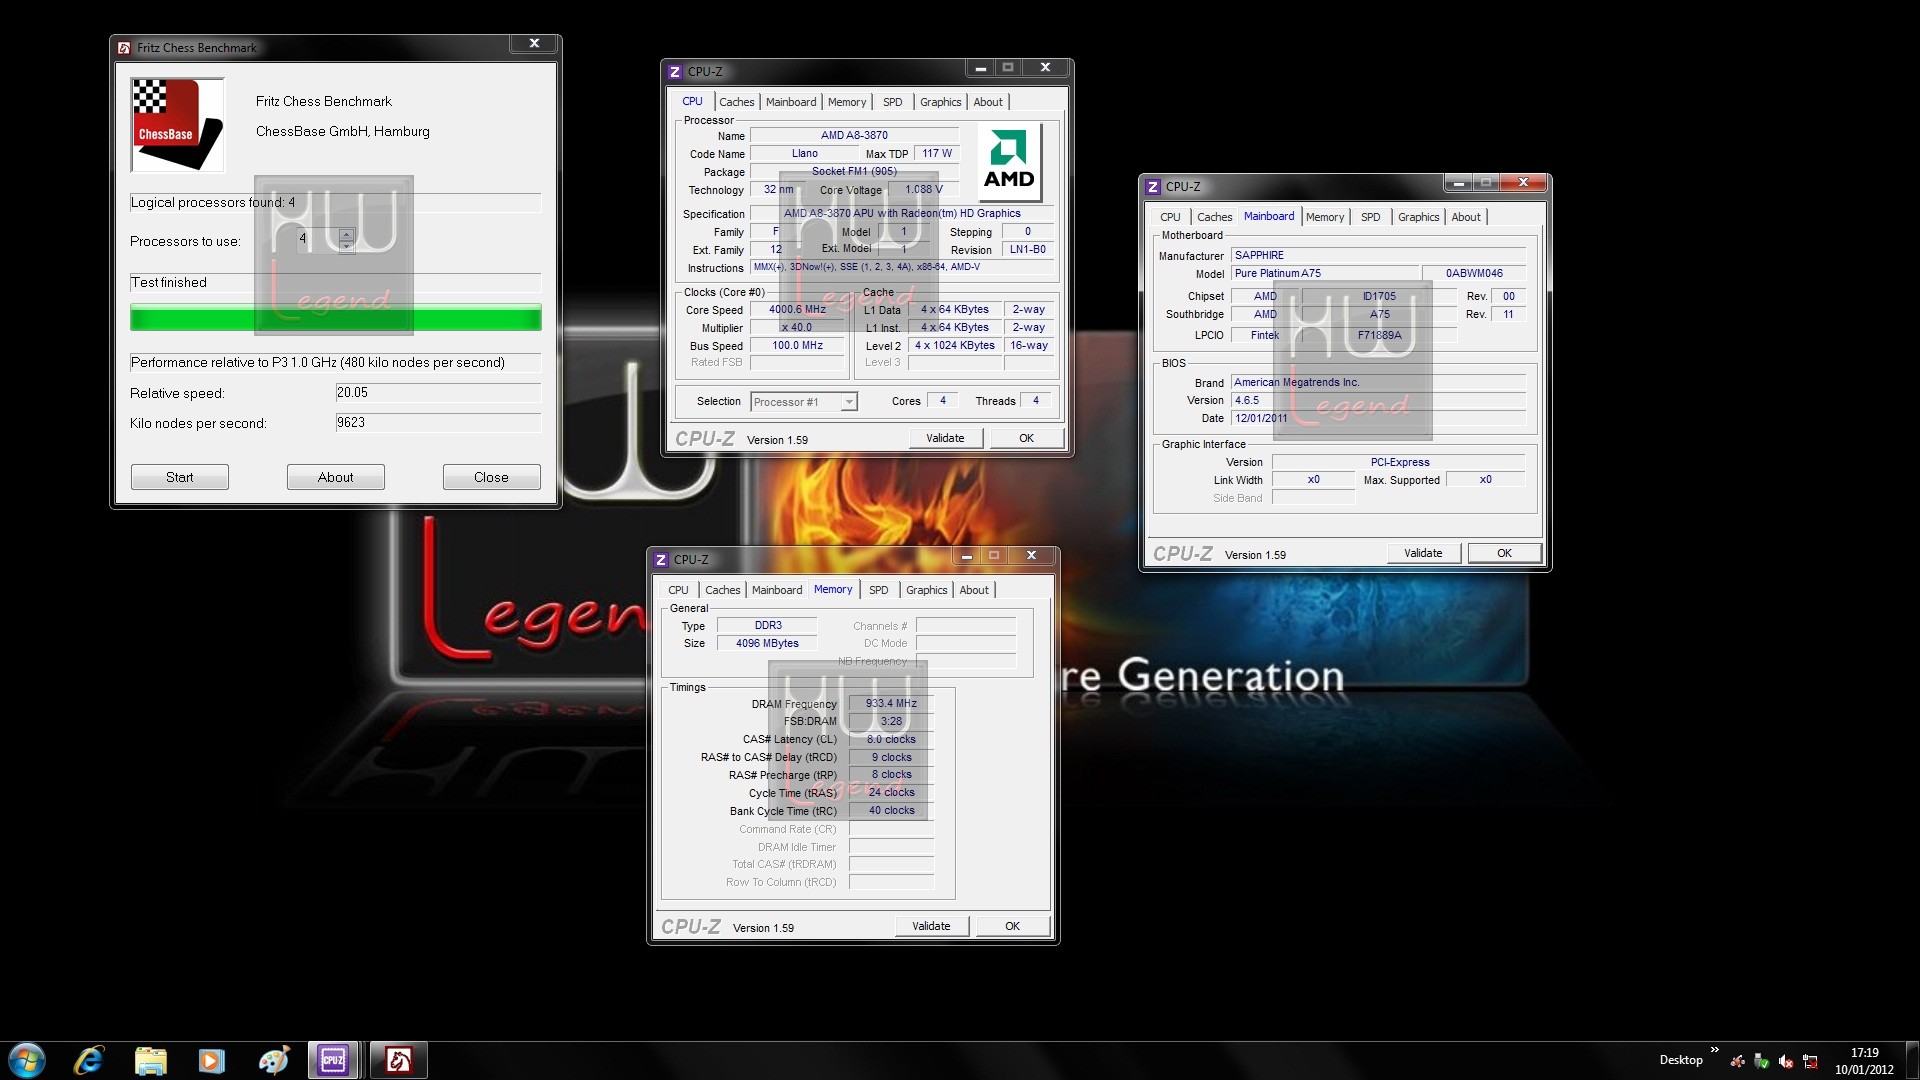Click Close in Fritz Chess Benchmark

(491, 477)
